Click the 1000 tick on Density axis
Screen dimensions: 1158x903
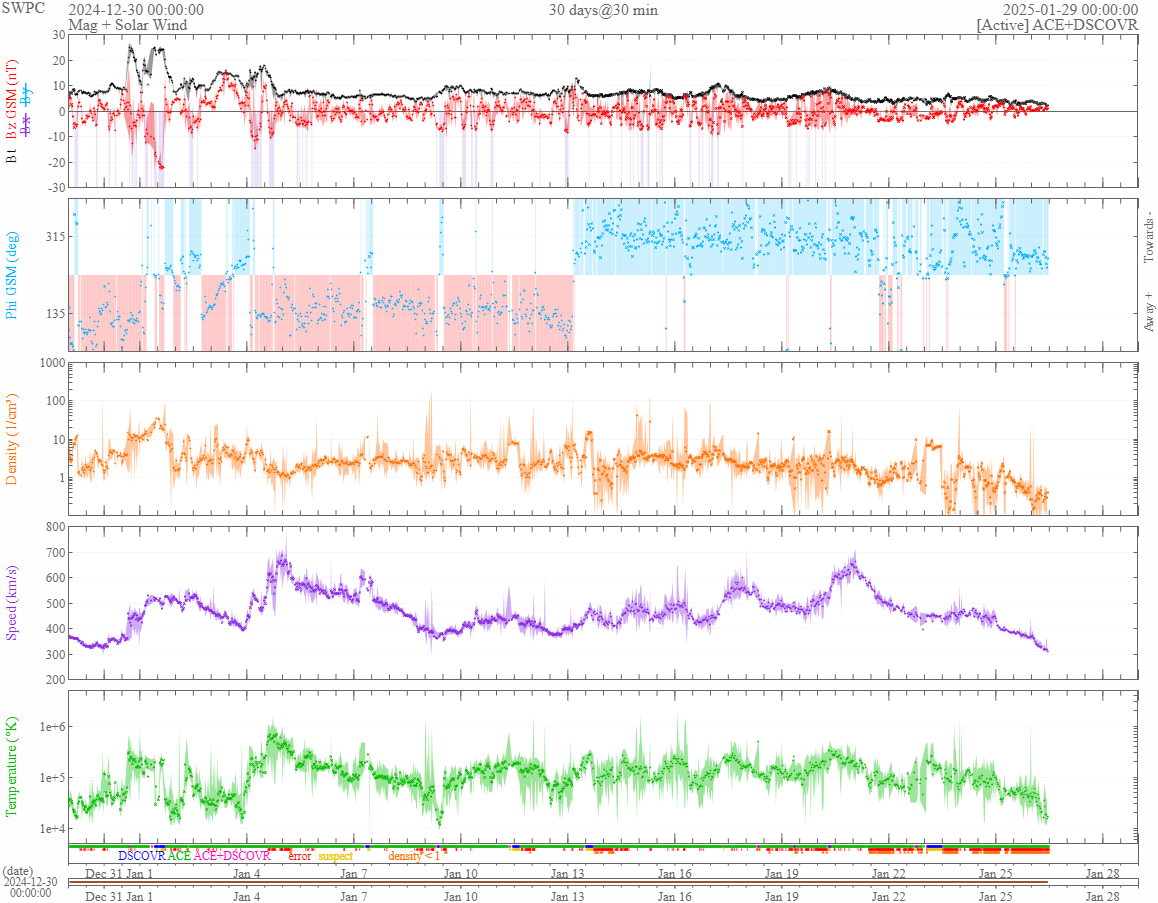[52, 363]
